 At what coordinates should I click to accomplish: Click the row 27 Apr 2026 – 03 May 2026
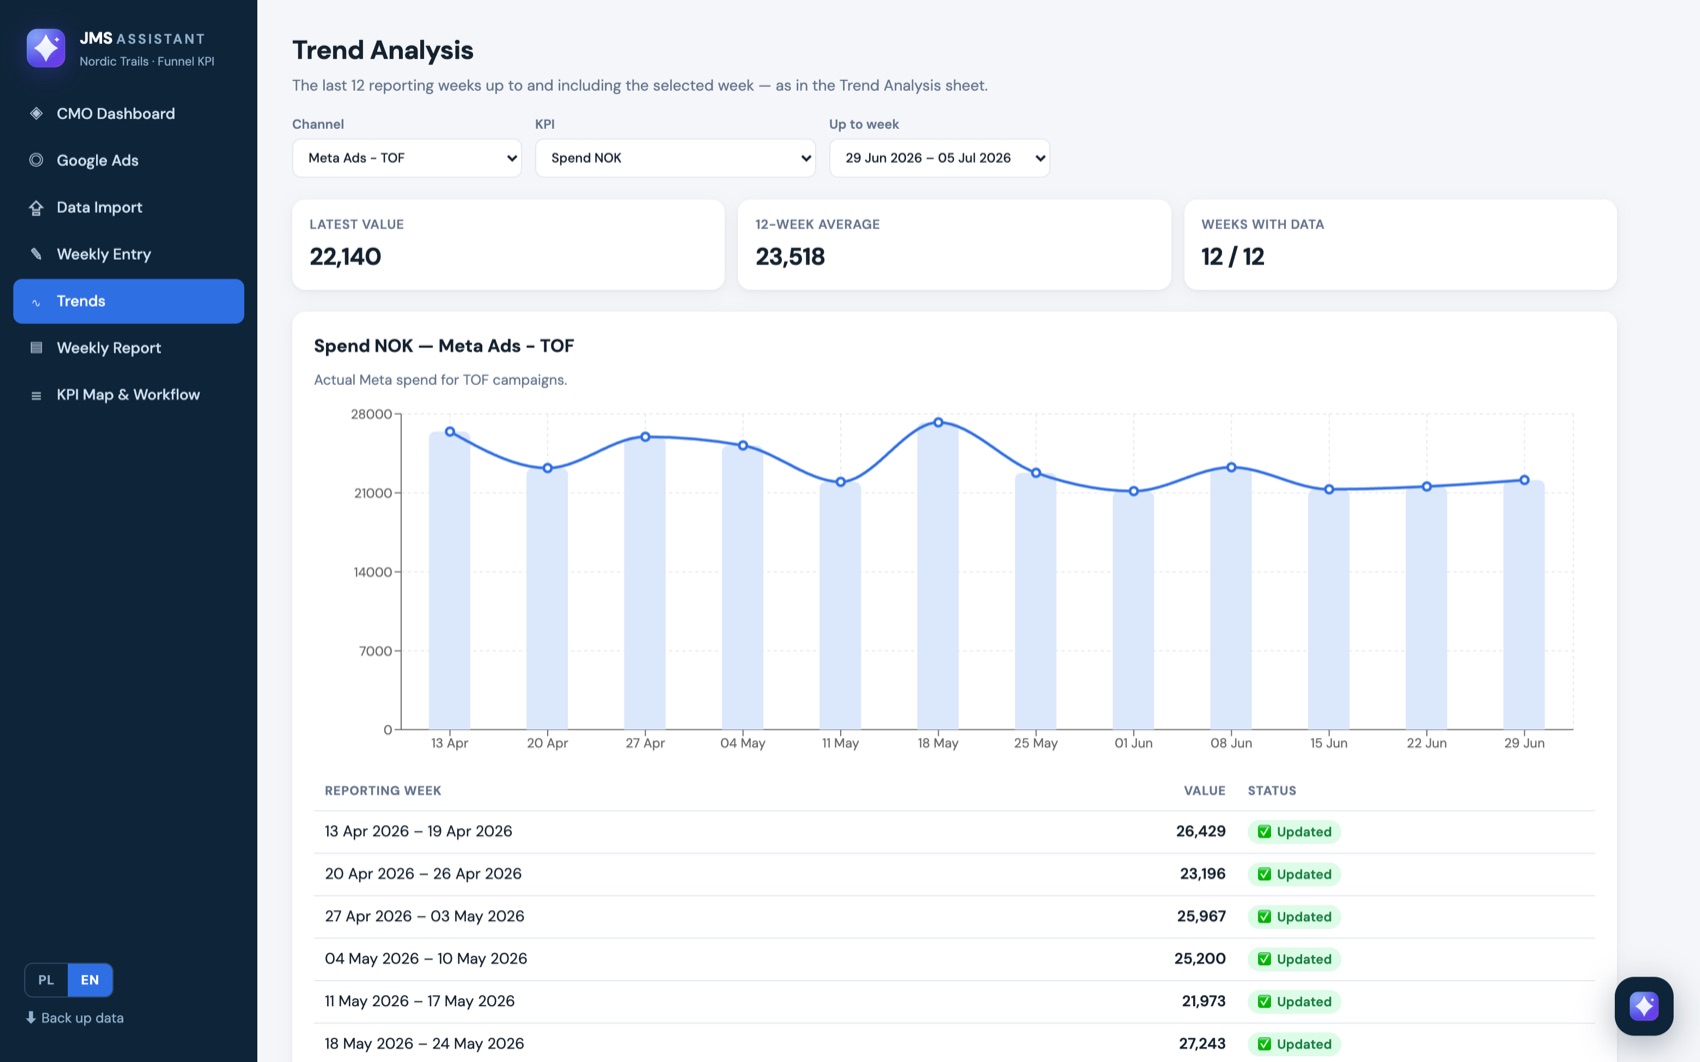coord(954,917)
